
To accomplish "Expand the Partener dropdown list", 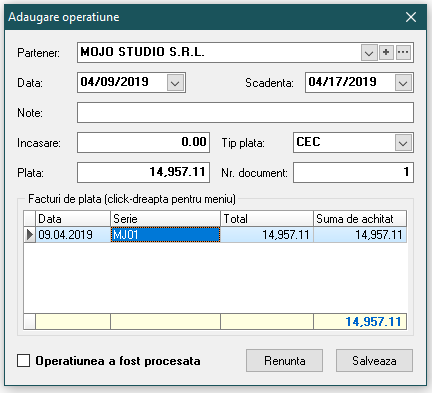I will (369, 53).
